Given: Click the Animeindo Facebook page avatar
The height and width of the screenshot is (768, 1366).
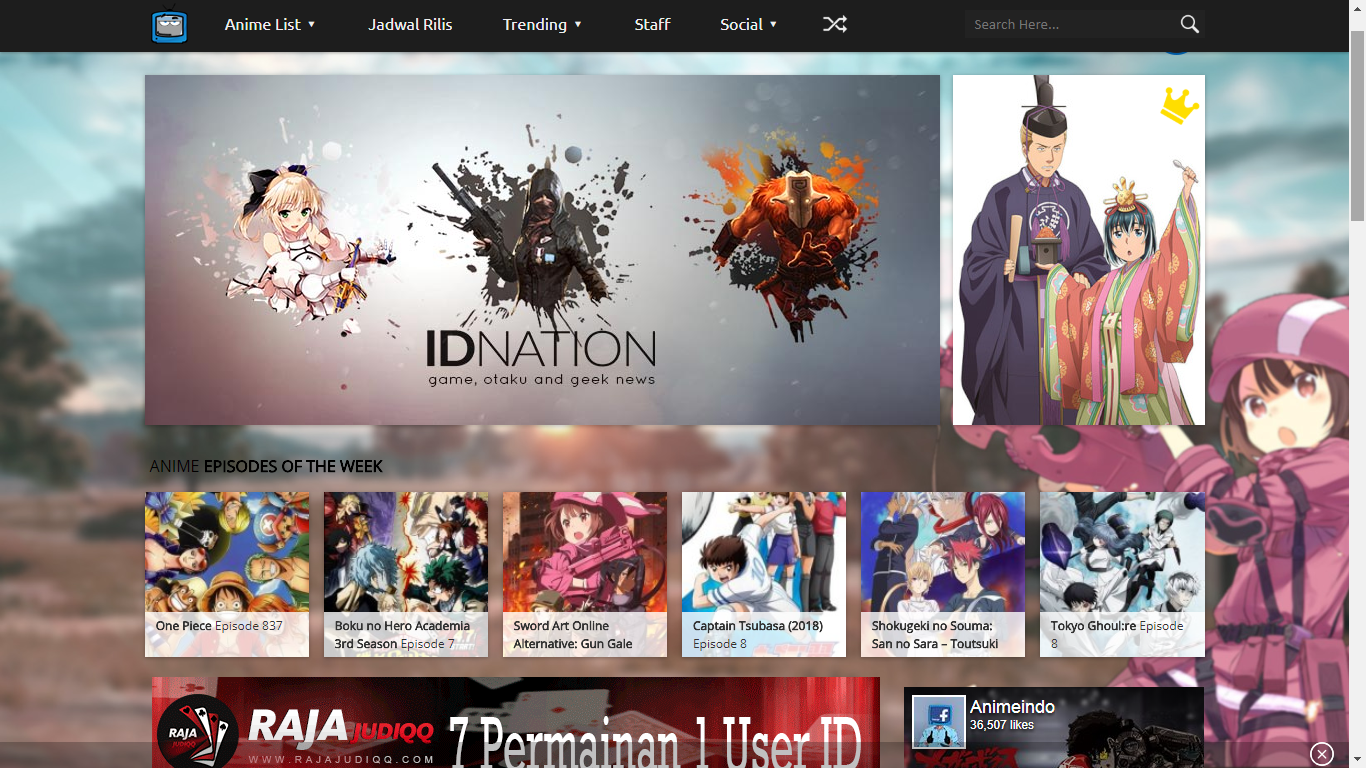Looking at the screenshot, I should pyautogui.click(x=938, y=722).
